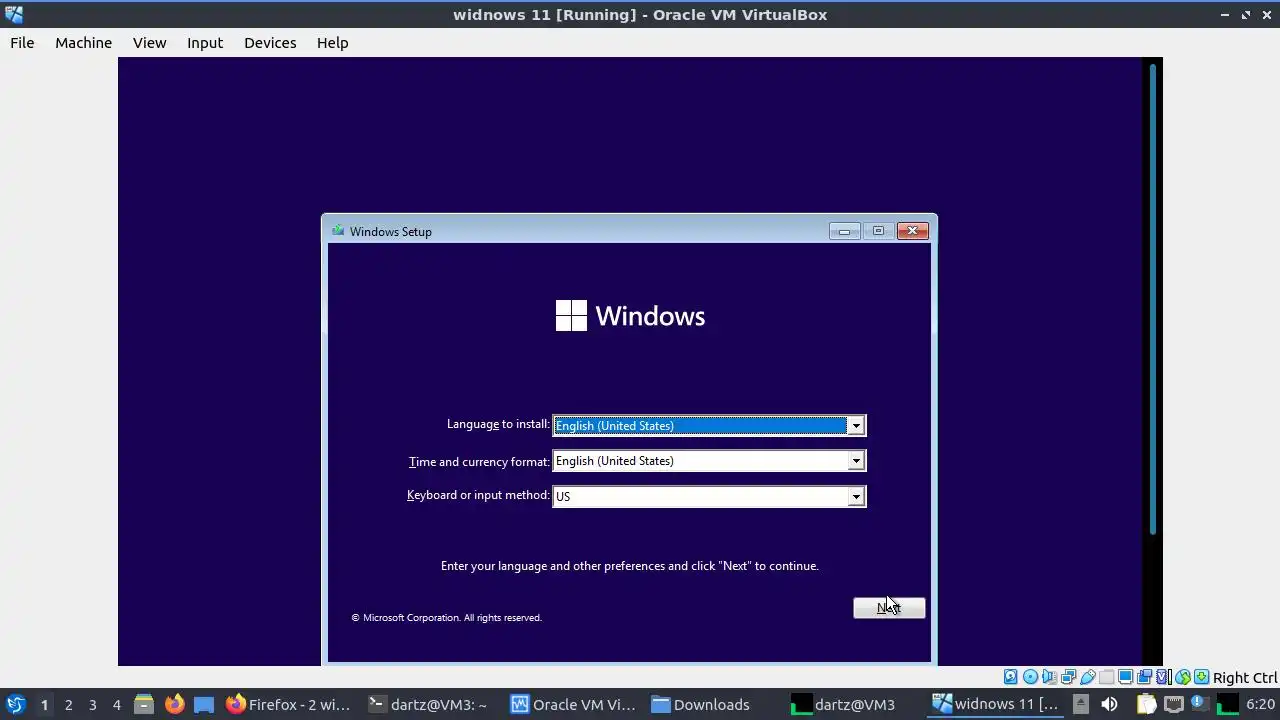Click the recording status icon
This screenshot has height=720, width=1280.
click(x=1144, y=677)
